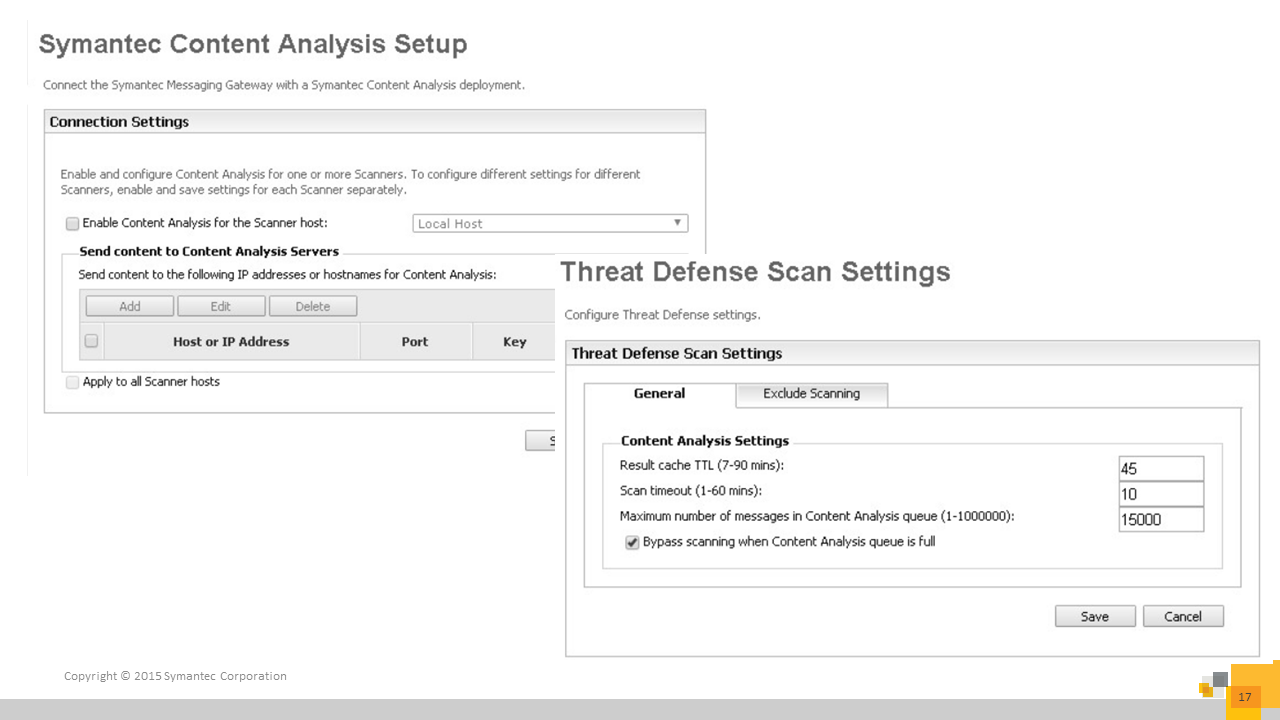Click the Edit server button
Screen dimensions: 1280x720
[x=221, y=306]
